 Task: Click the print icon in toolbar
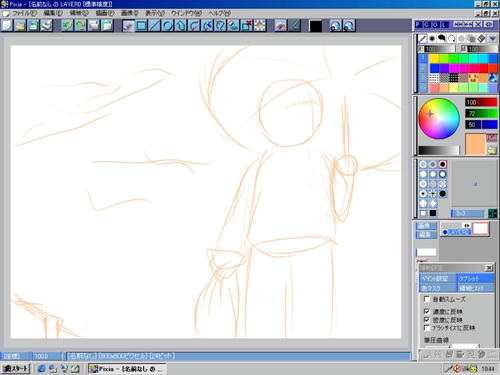46,26
